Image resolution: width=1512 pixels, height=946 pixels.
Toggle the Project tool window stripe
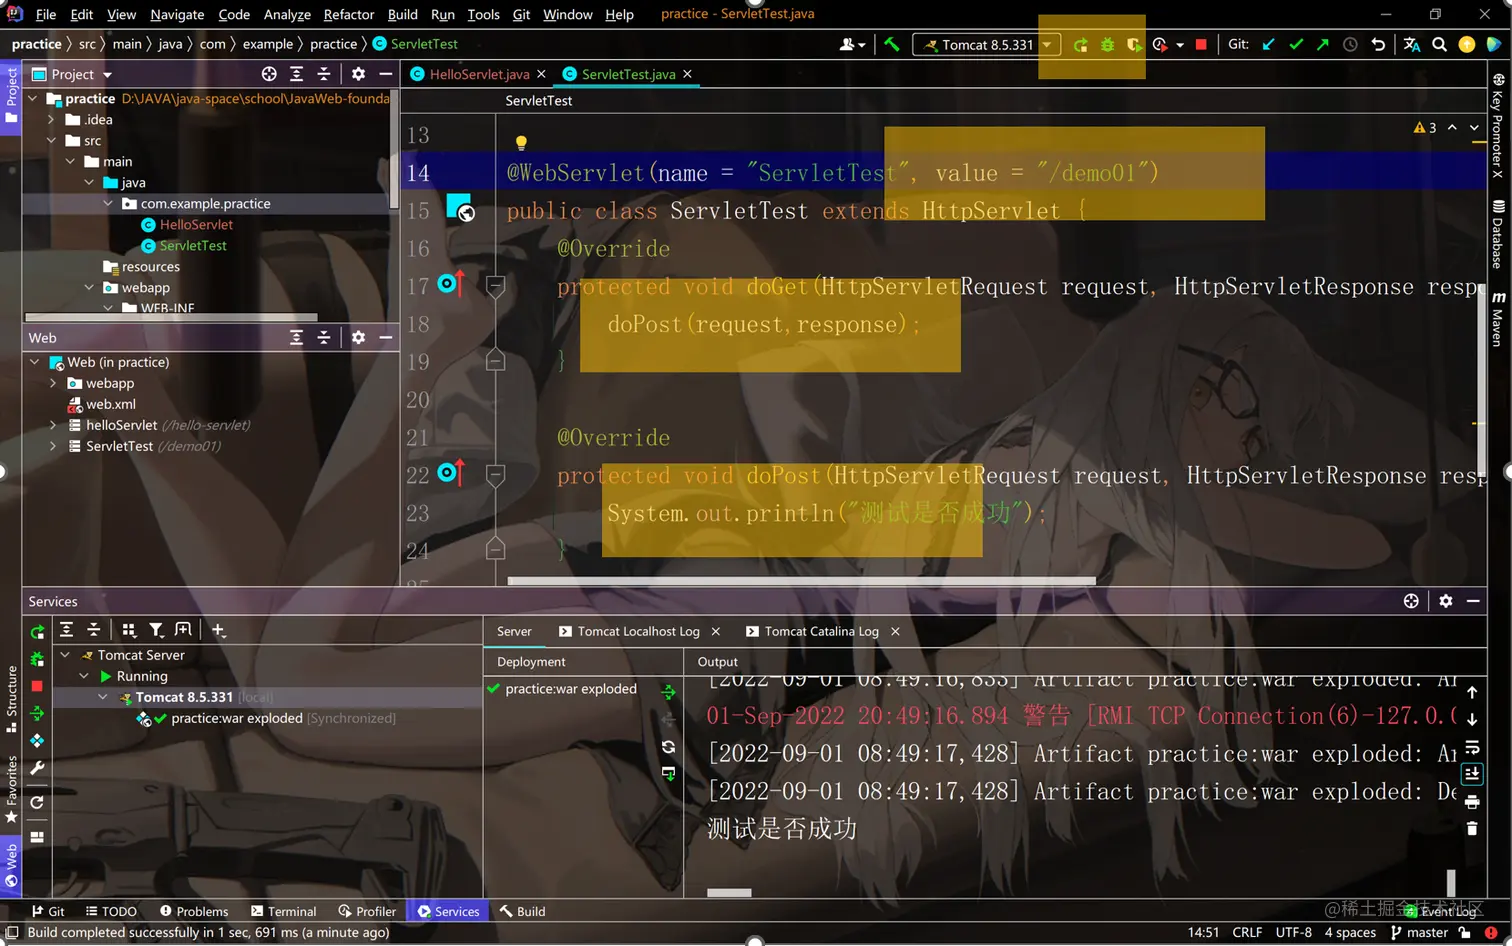[x=11, y=96]
